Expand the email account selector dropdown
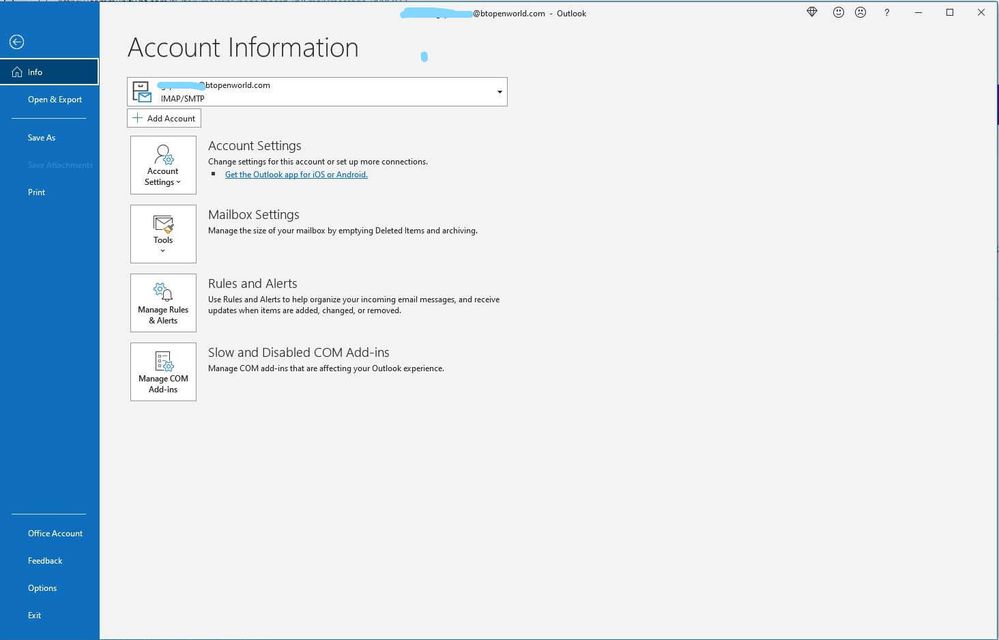The width and height of the screenshot is (999, 640). pyautogui.click(x=499, y=92)
